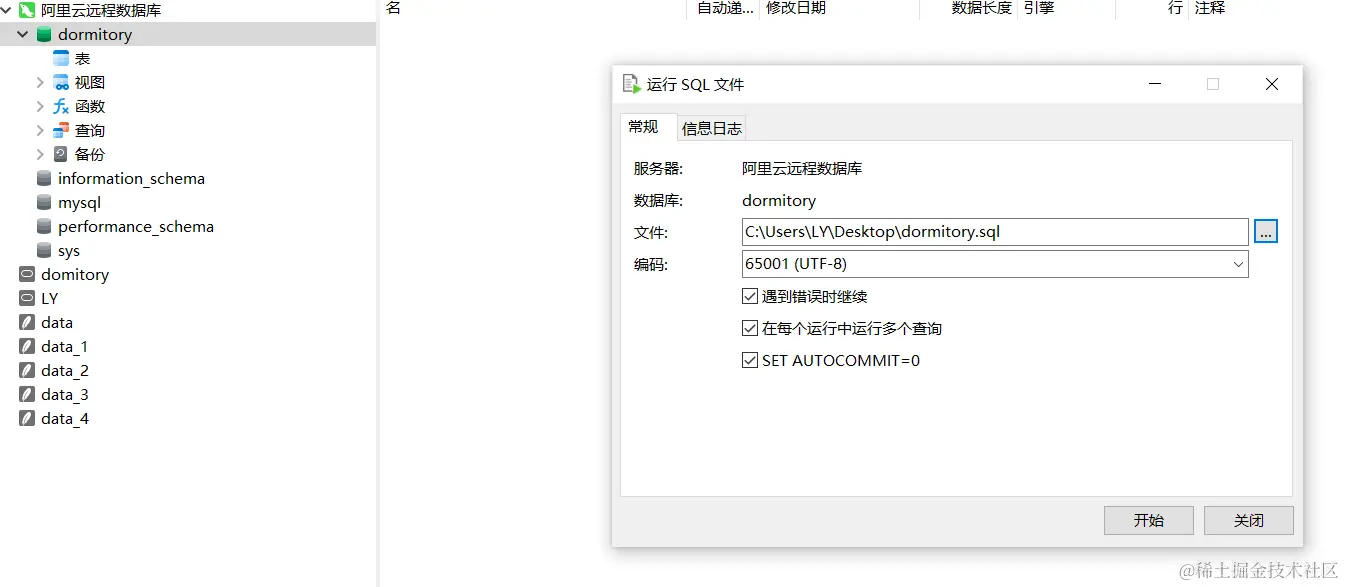Click the data_1 feather icon

click(27, 346)
